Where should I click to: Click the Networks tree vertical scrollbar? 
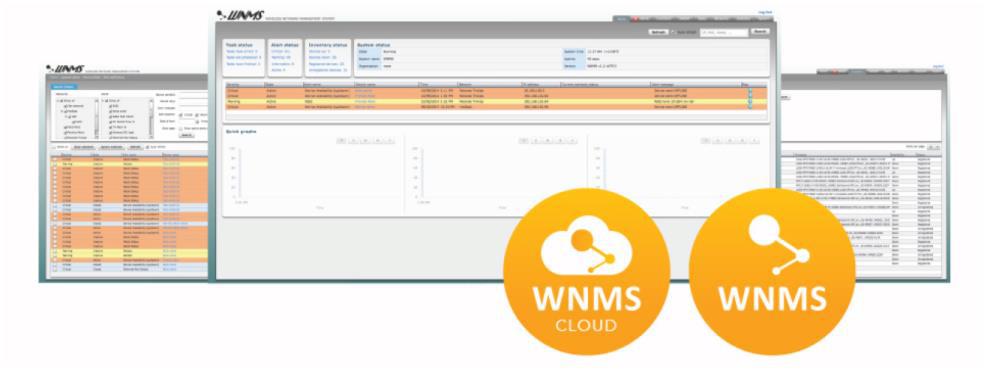96,119
